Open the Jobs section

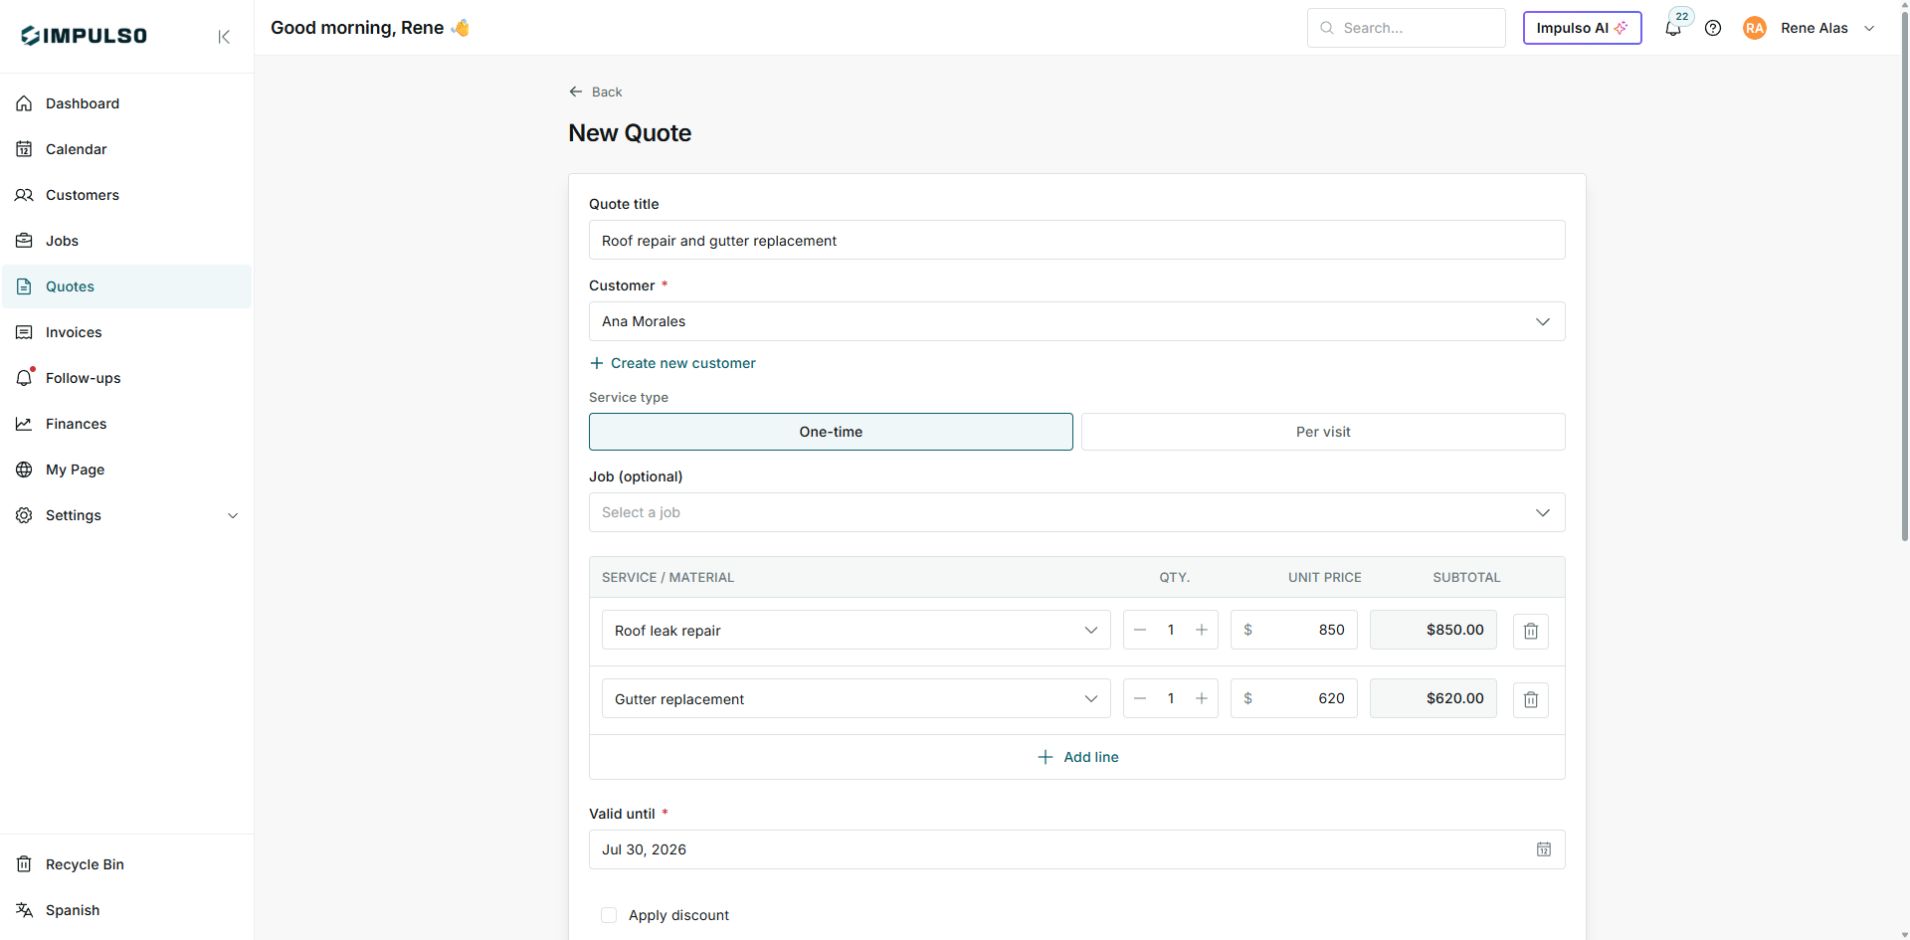(x=126, y=241)
